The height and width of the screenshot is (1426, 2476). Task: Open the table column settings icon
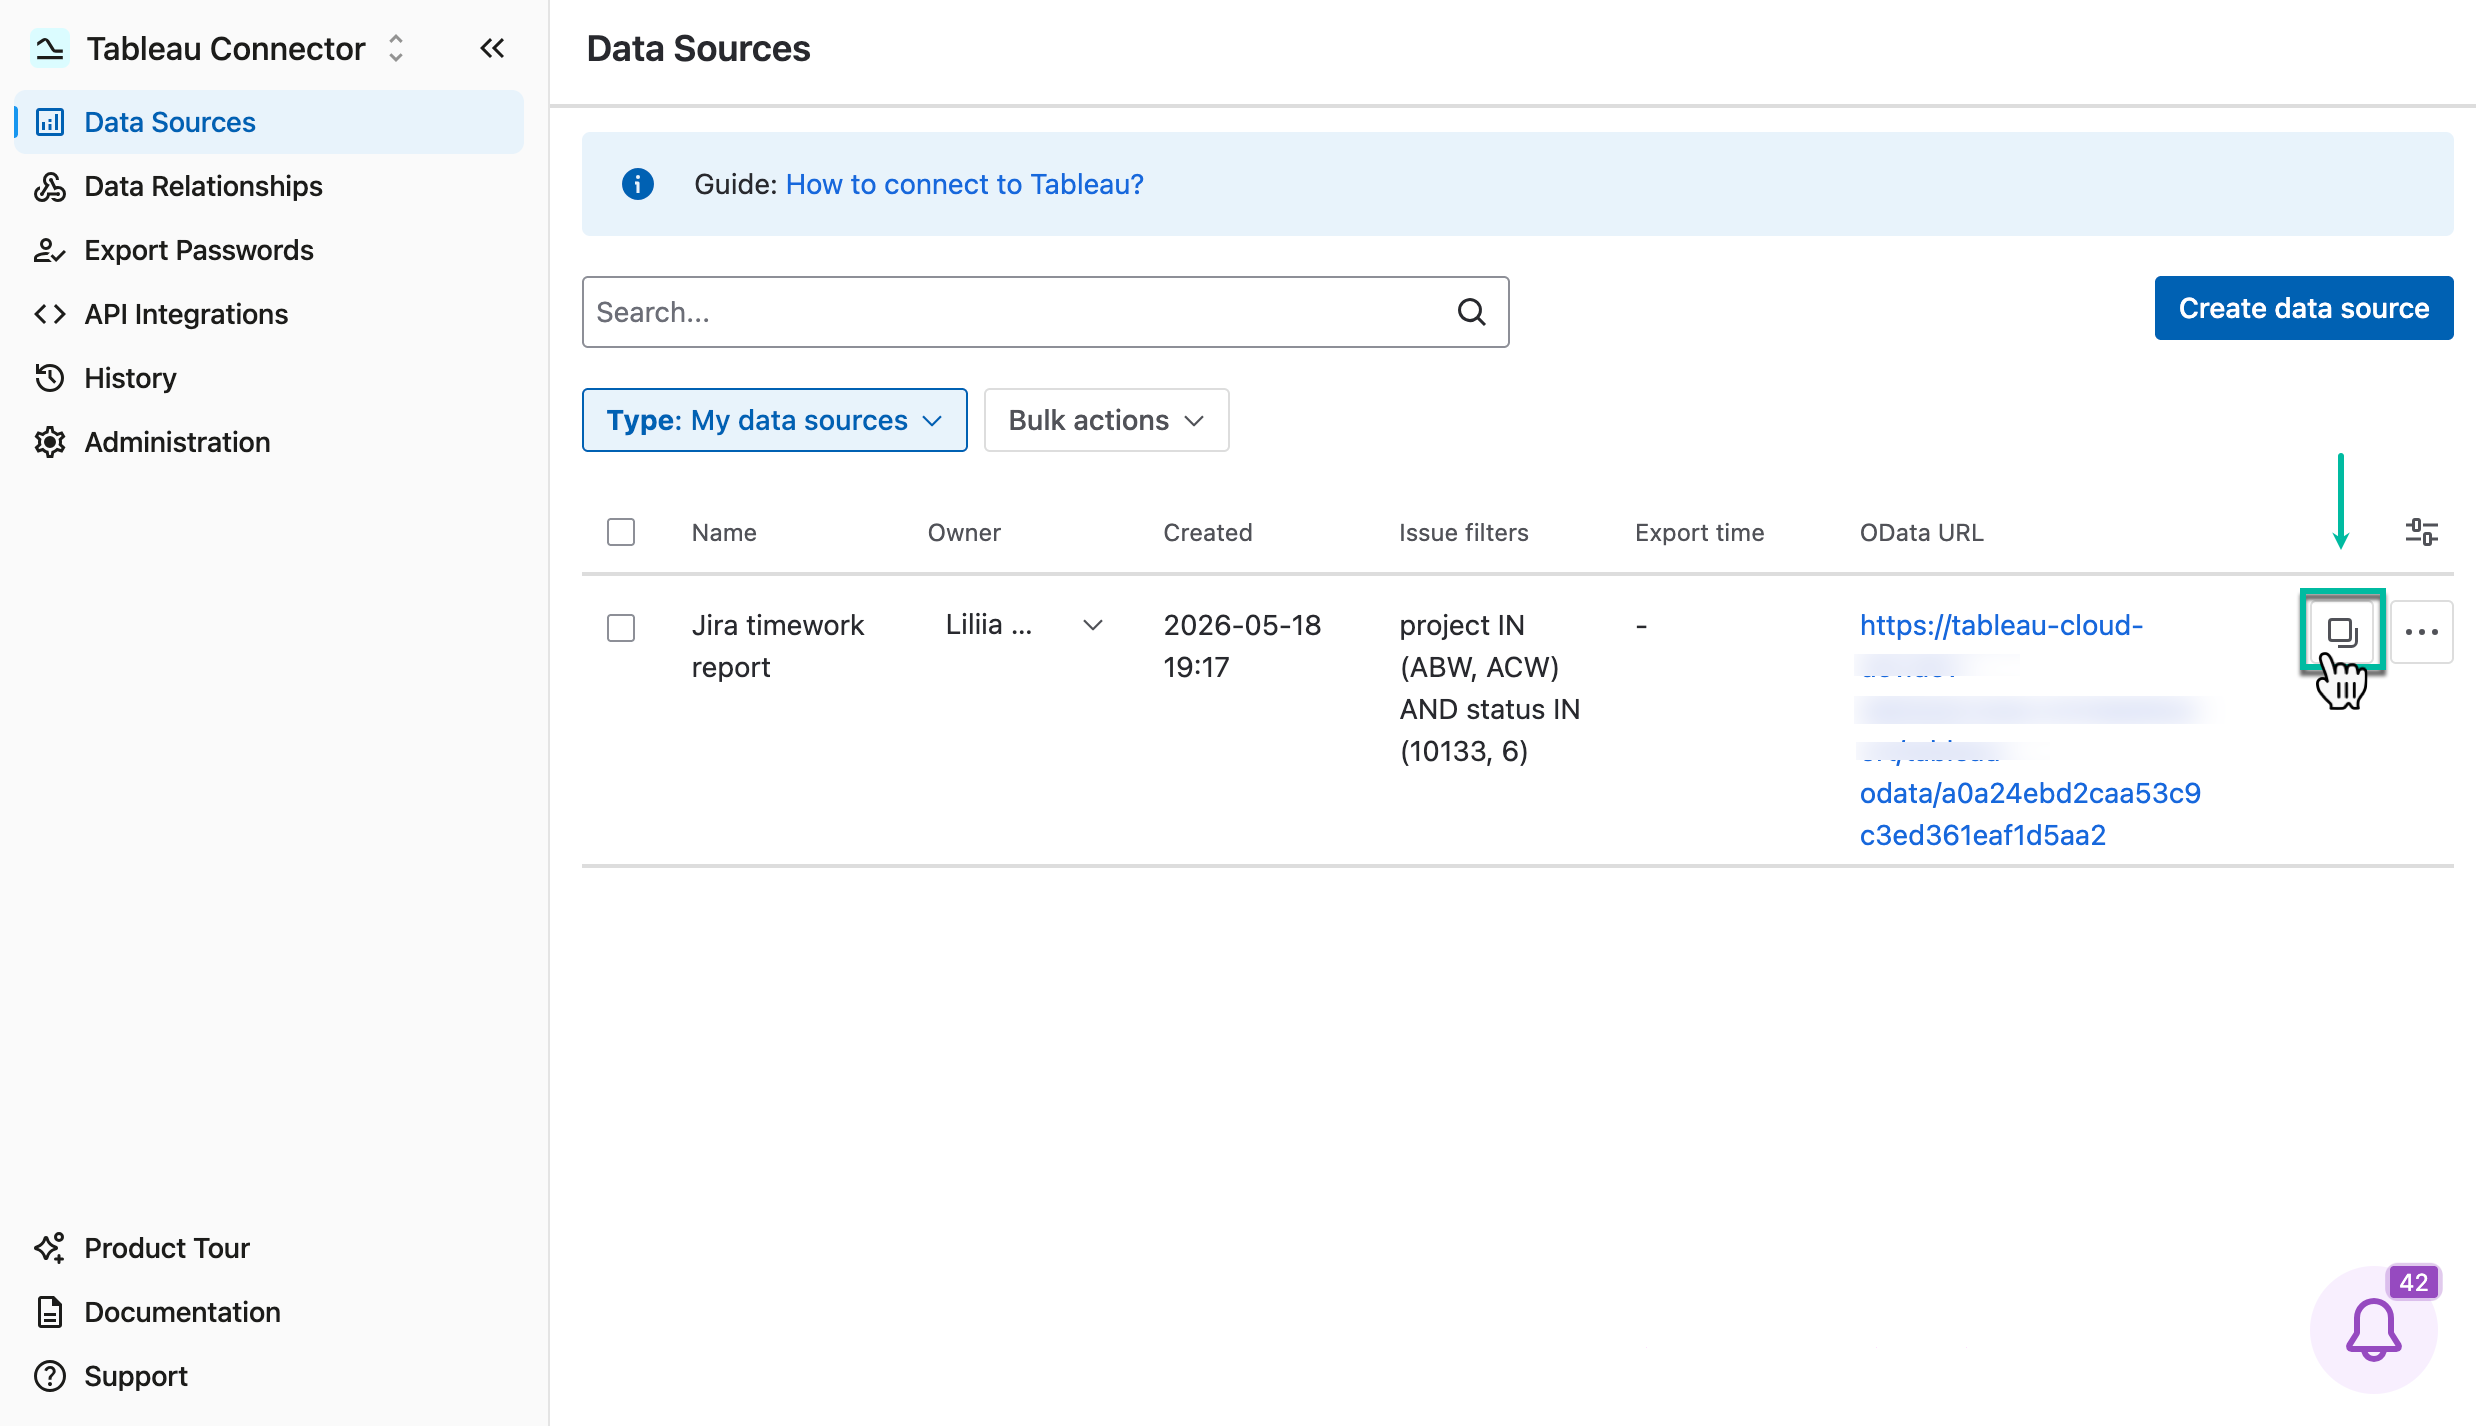(x=2422, y=532)
